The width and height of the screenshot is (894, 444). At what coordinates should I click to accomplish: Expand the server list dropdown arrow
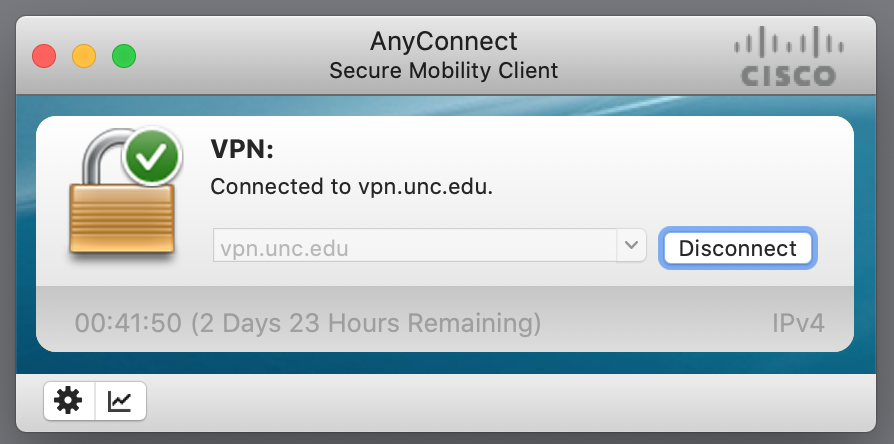pos(631,246)
